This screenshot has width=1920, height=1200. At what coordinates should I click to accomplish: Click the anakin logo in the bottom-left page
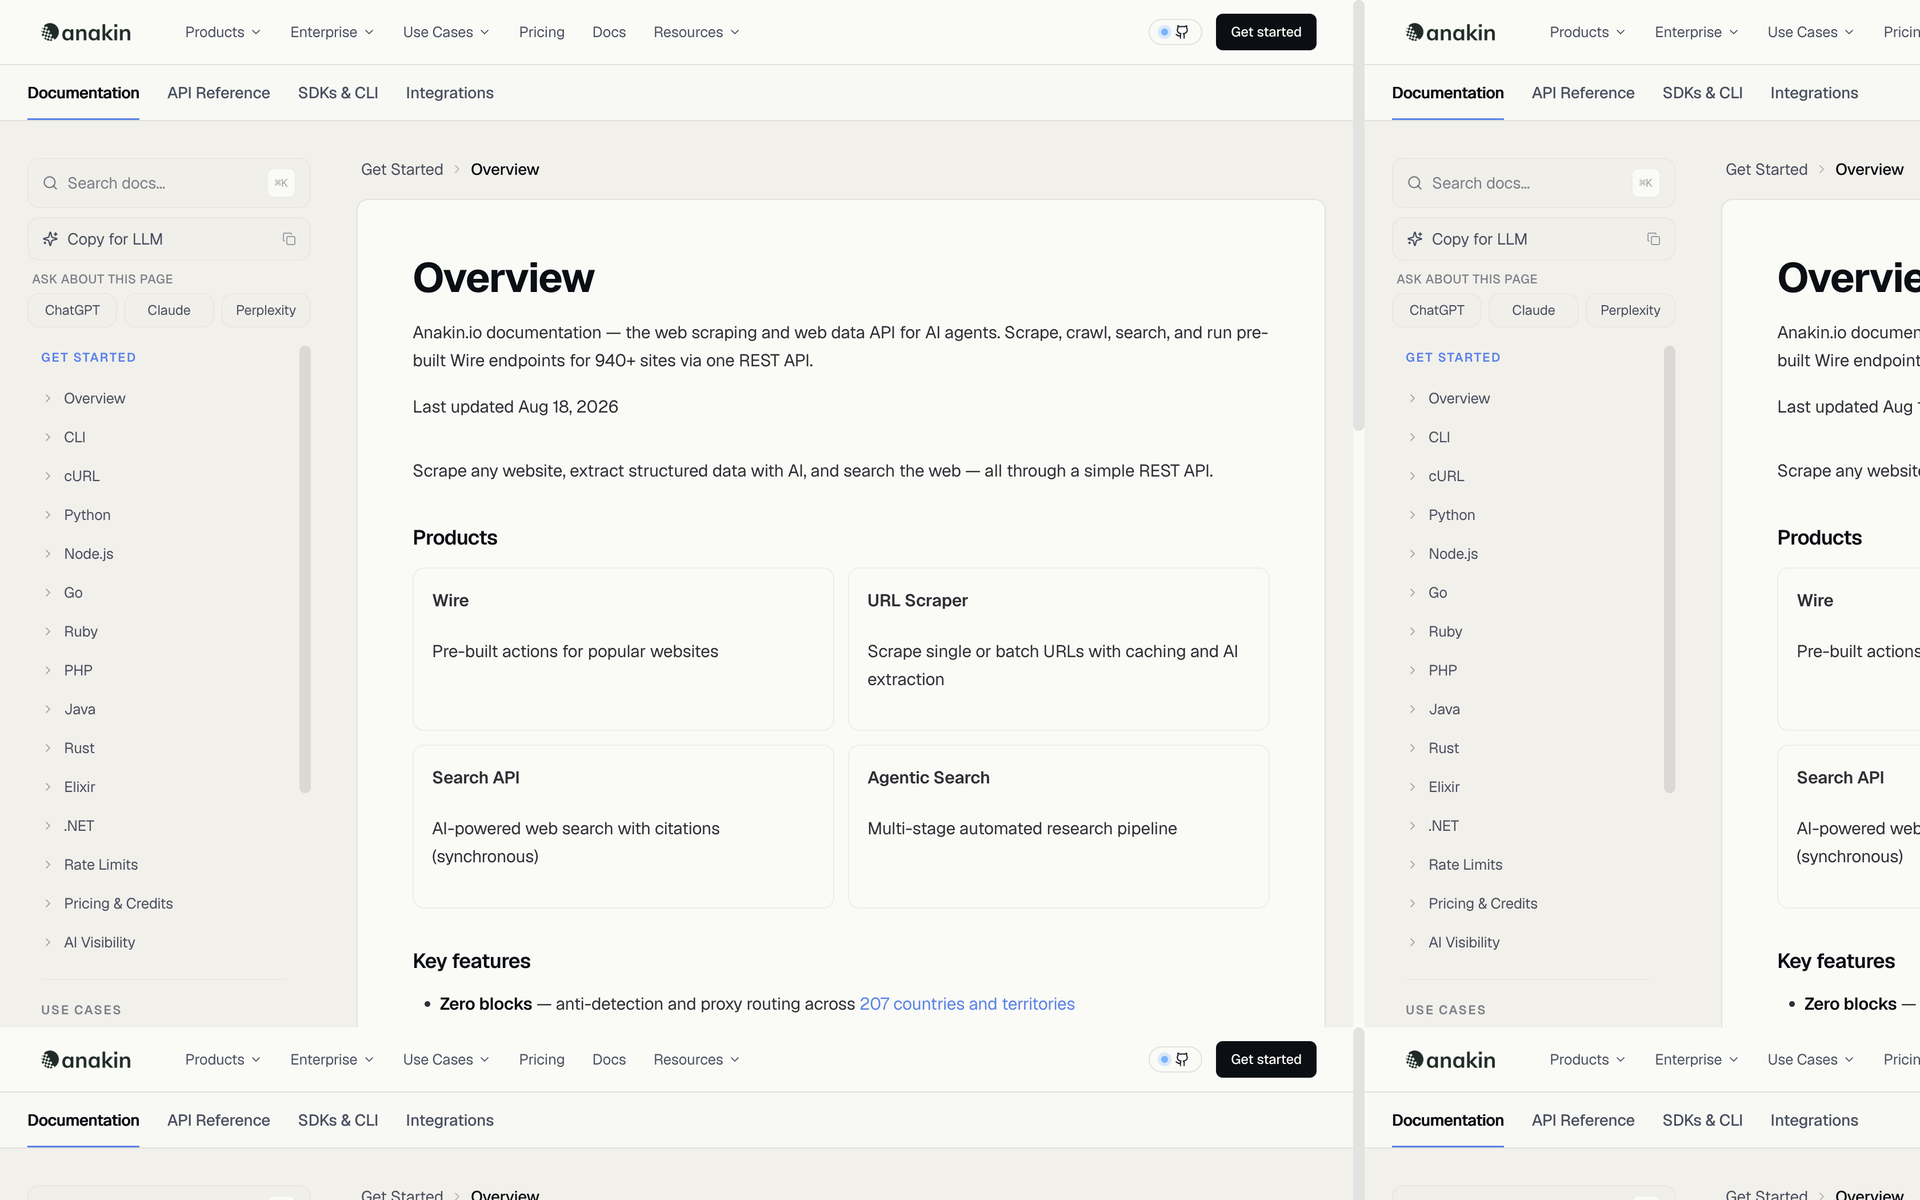(86, 1059)
